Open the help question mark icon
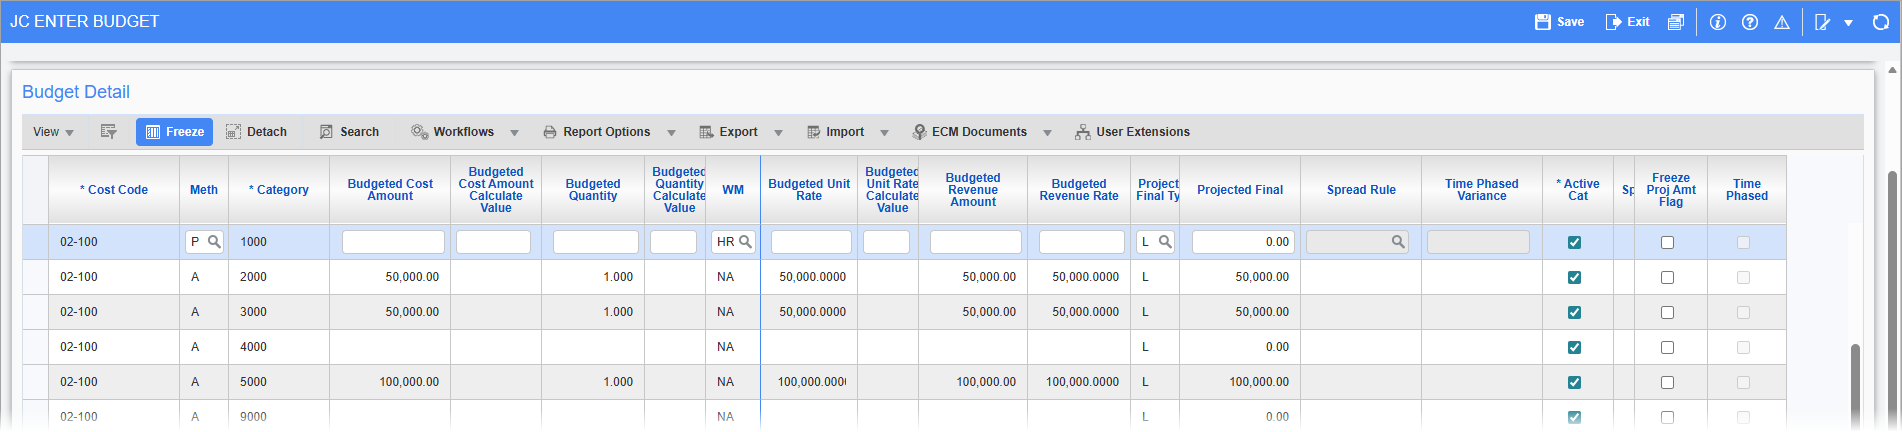This screenshot has height=432, width=1902. (x=1750, y=22)
